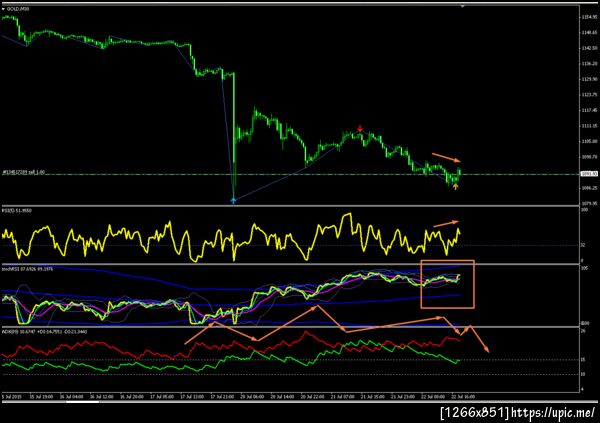
Task: Select the blue up arrow at the price low
Action: (233, 200)
